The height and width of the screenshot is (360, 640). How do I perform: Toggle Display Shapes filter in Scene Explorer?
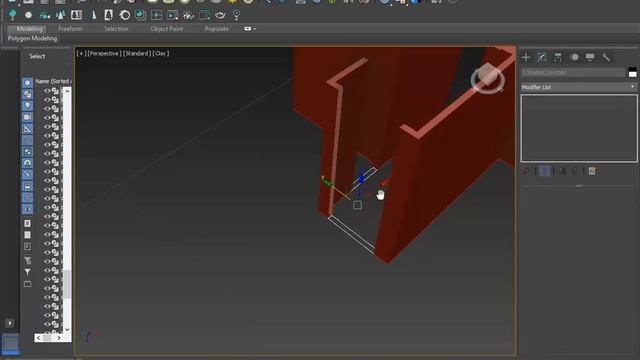pos(27,94)
